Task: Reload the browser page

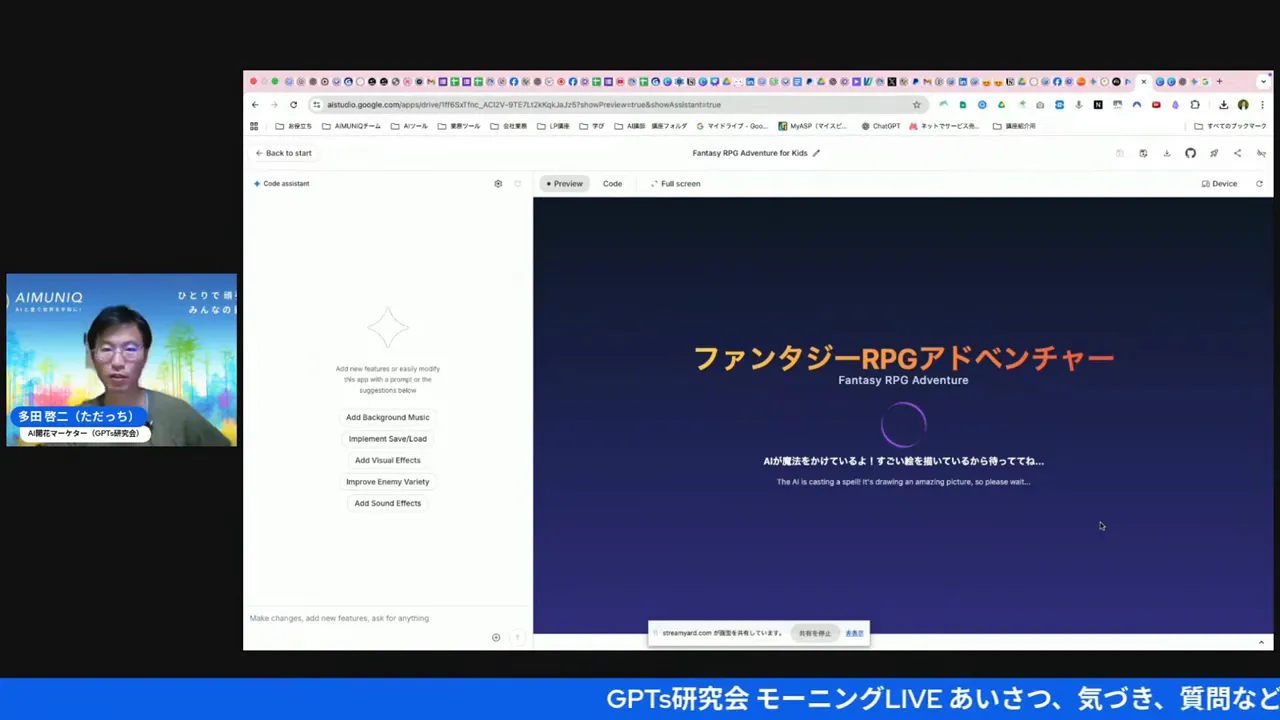Action: point(293,104)
